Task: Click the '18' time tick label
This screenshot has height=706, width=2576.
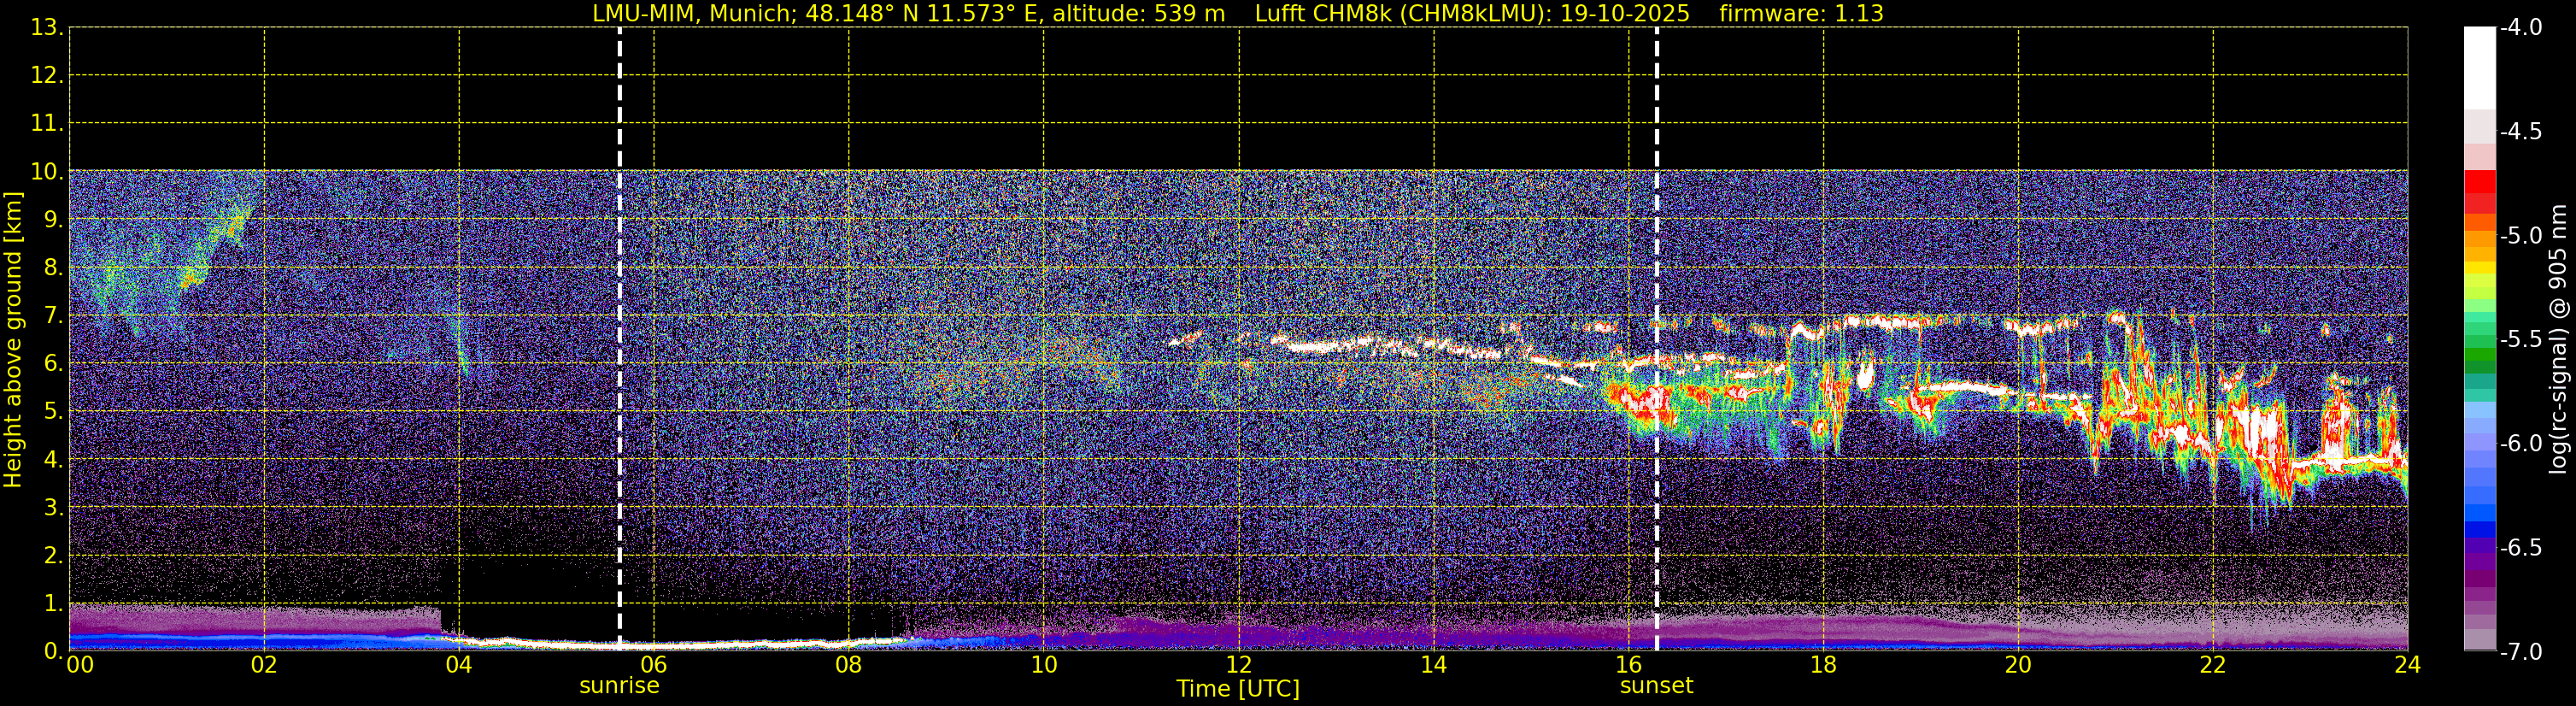Action: [1823, 665]
